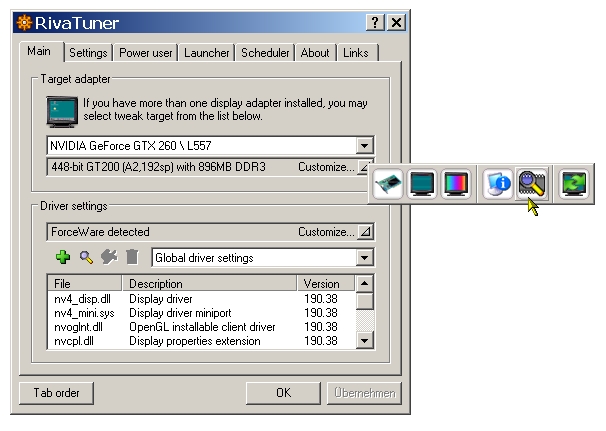Open the Launcher tab
This screenshot has width=606, height=431.
(x=206, y=53)
